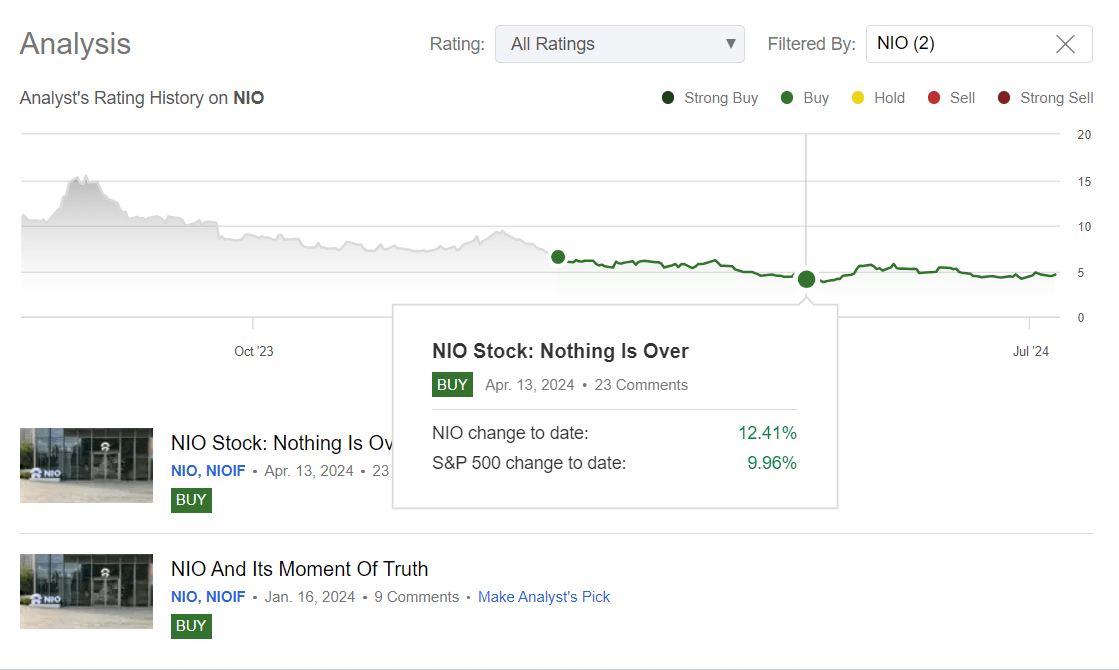Toggle Sell legend red dot
Screen dimensions: 1119x670
click(x=934, y=98)
